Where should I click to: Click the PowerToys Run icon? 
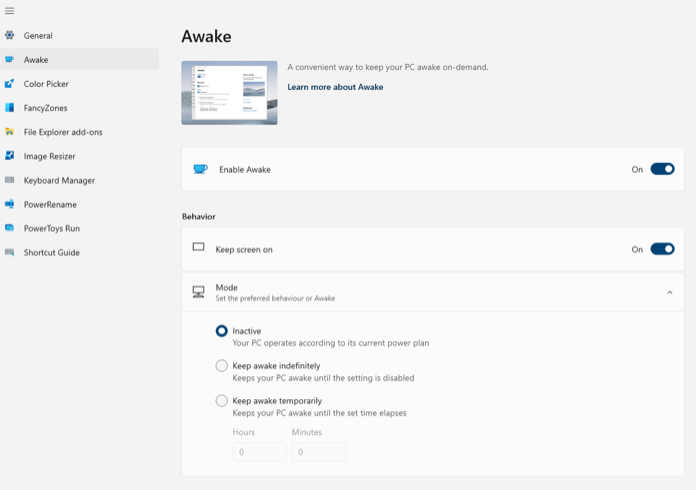coord(9,228)
